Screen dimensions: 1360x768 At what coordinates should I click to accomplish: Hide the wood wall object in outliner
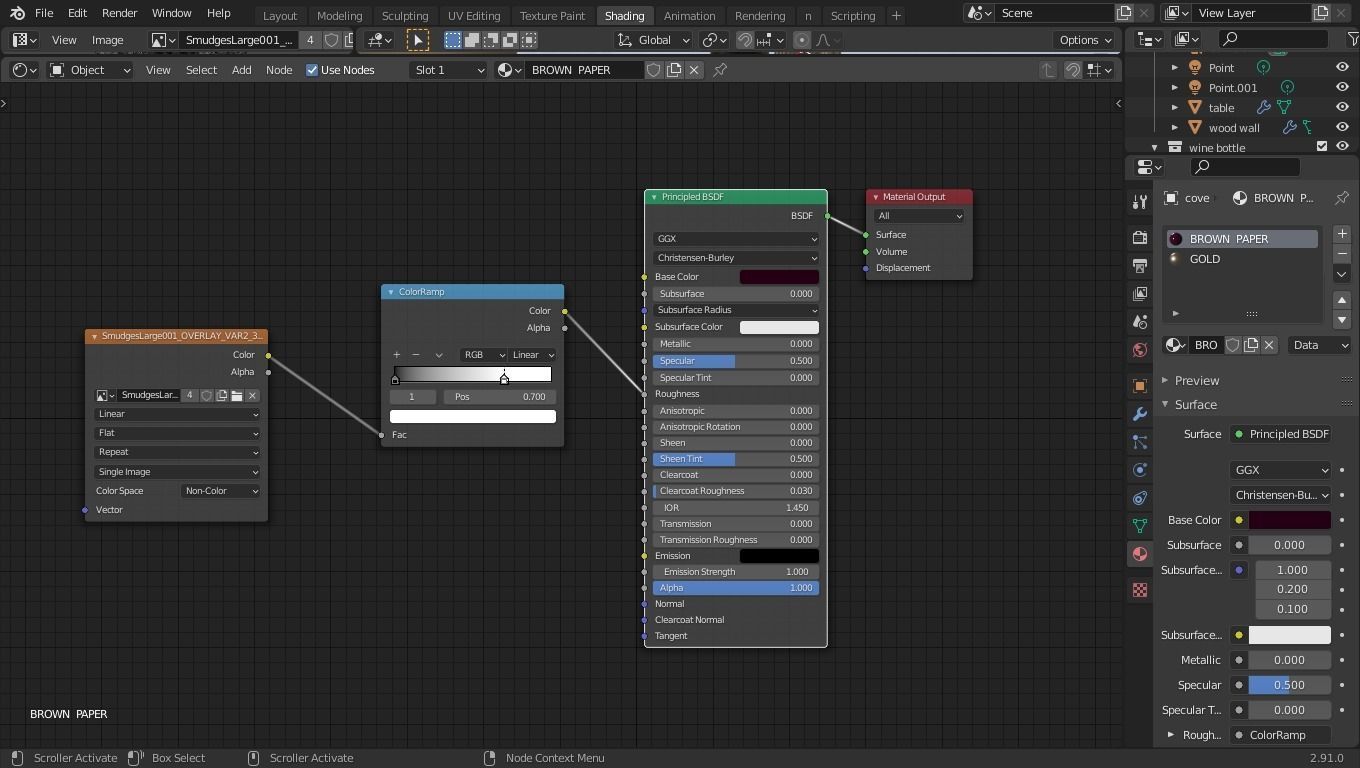coord(1342,127)
